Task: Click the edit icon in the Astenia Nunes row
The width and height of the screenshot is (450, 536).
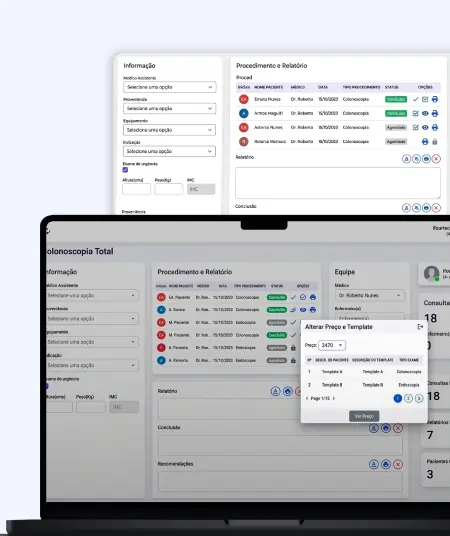Action: (415, 127)
